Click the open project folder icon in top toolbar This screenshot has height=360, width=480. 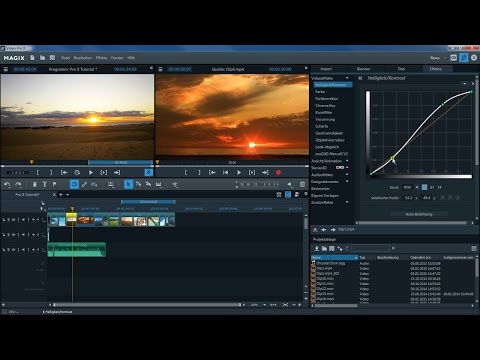tap(42, 58)
